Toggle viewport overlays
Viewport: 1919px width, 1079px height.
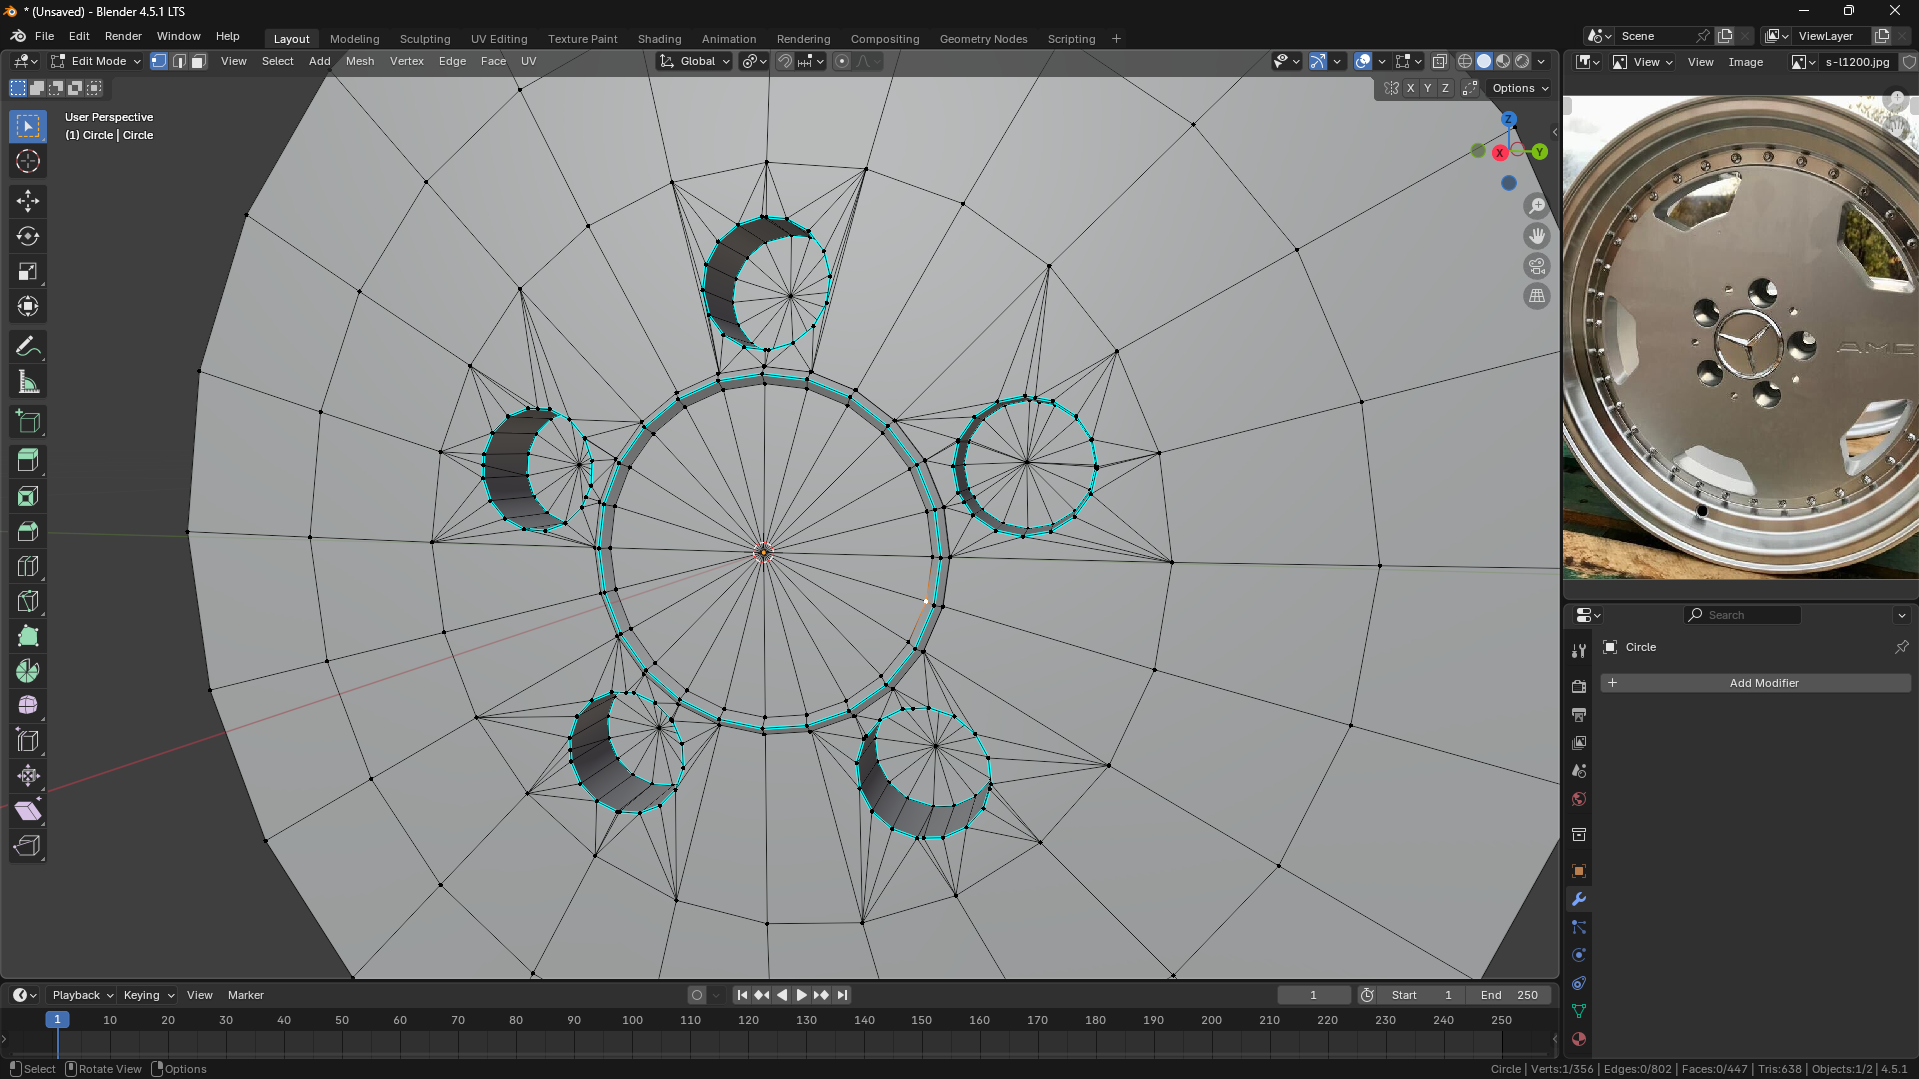[1363, 61]
